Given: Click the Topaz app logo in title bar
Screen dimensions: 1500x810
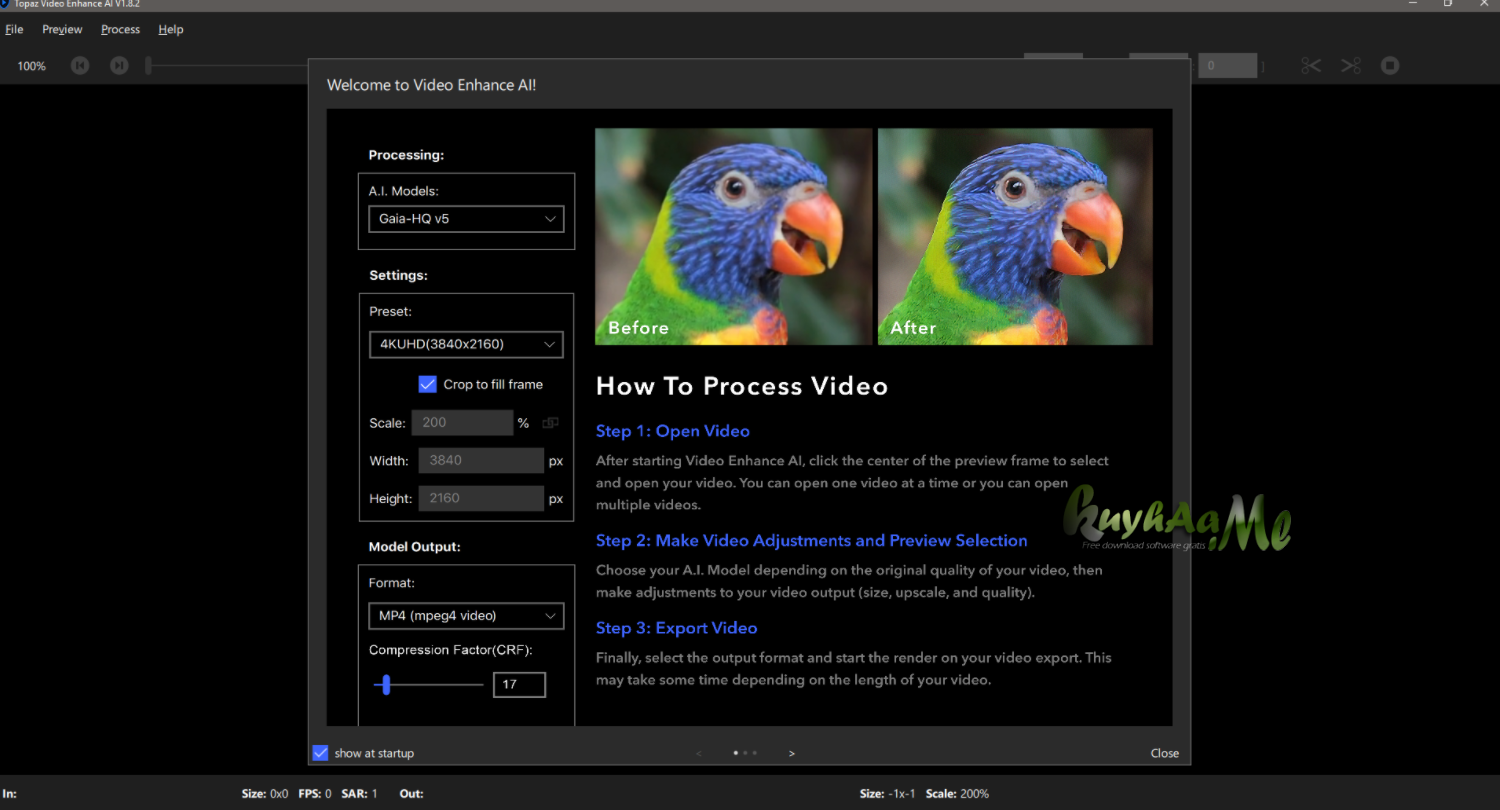Looking at the screenshot, I should pos(5,4).
